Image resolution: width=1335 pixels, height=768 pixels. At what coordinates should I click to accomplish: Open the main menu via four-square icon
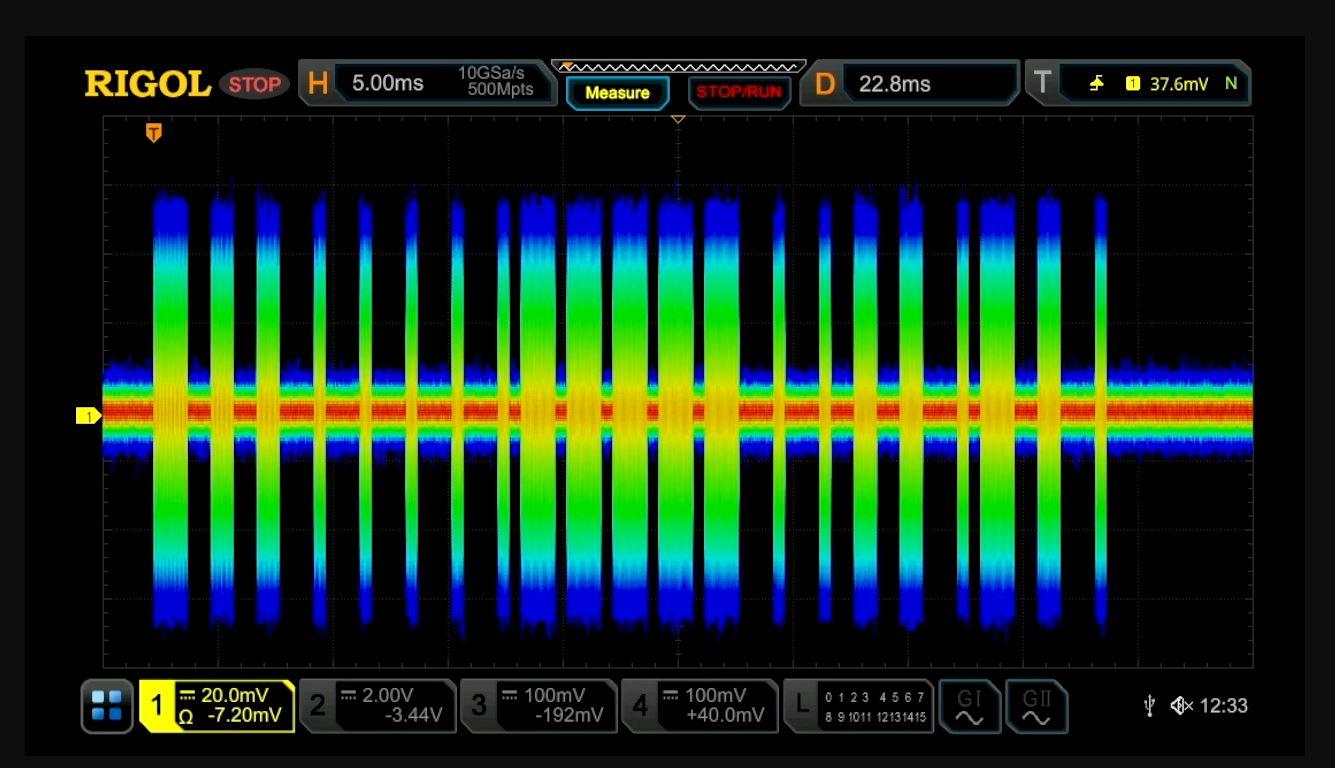point(106,707)
